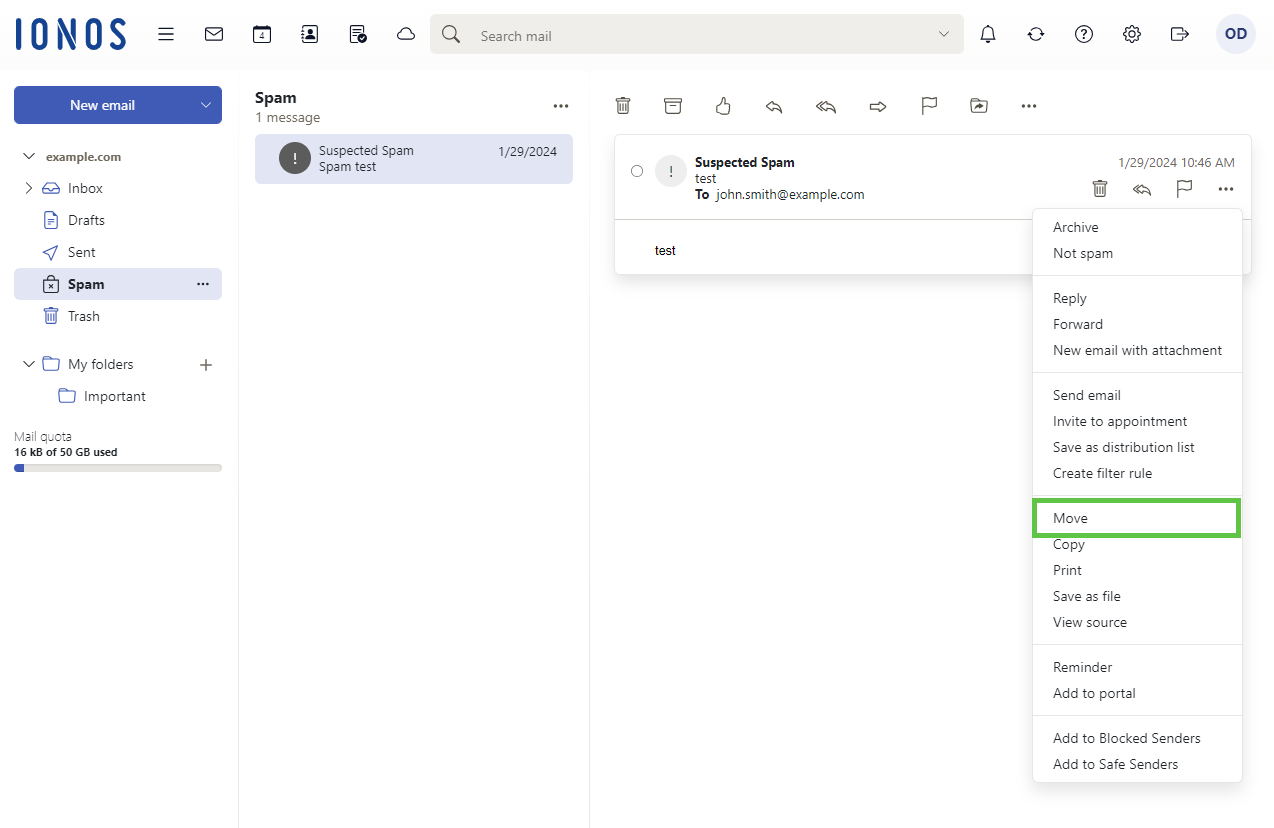Open the calendar icon in top bar
Image resolution: width=1274 pixels, height=828 pixels.
[262, 34]
